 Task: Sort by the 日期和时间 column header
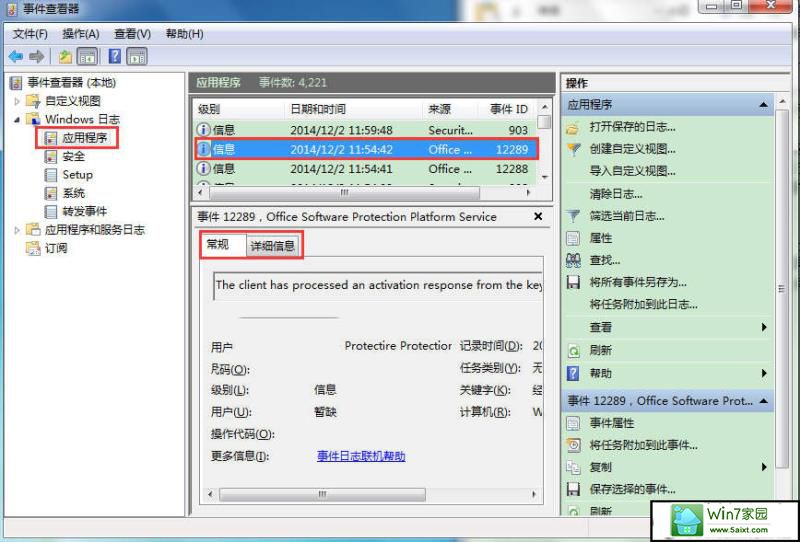point(354,109)
